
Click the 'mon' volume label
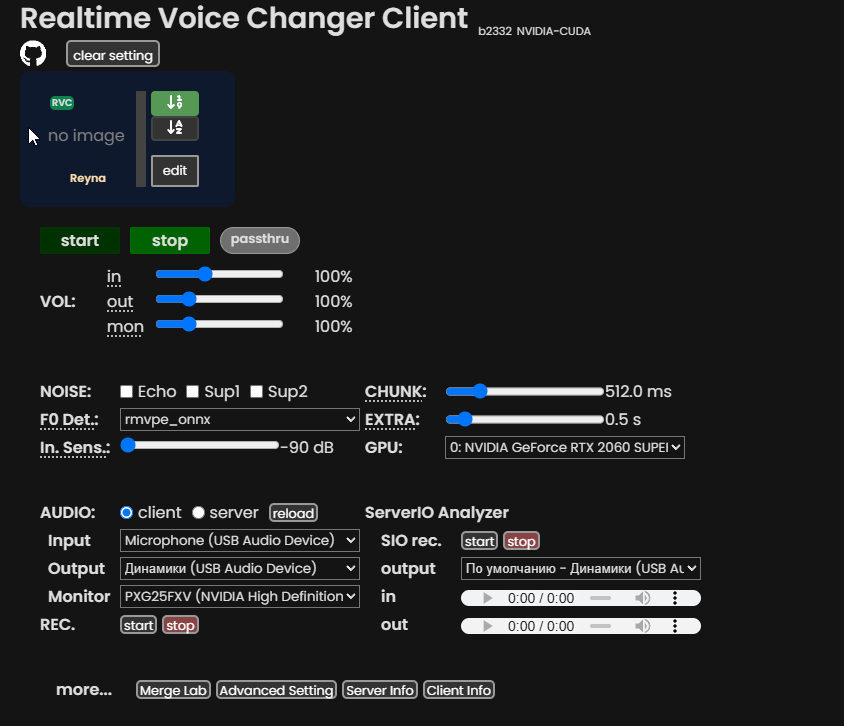point(125,327)
